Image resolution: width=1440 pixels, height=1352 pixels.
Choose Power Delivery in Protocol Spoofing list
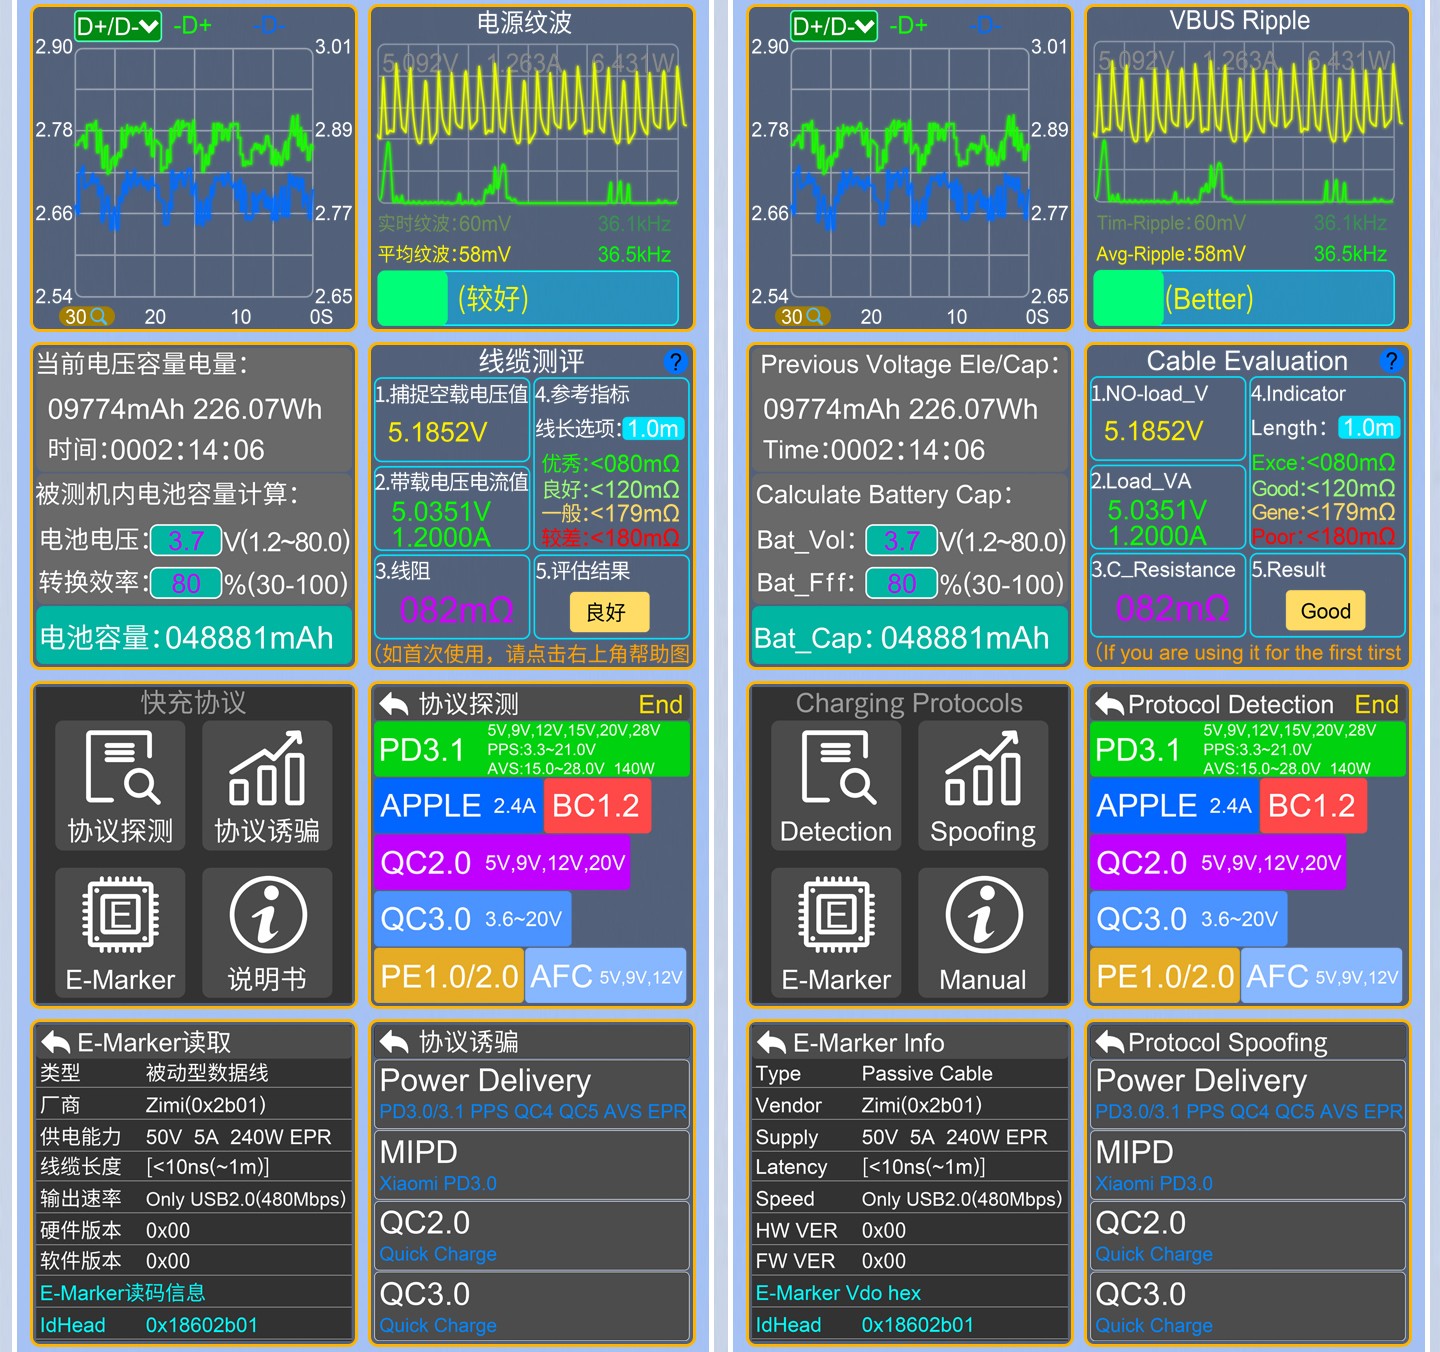pyautogui.click(x=1248, y=1093)
